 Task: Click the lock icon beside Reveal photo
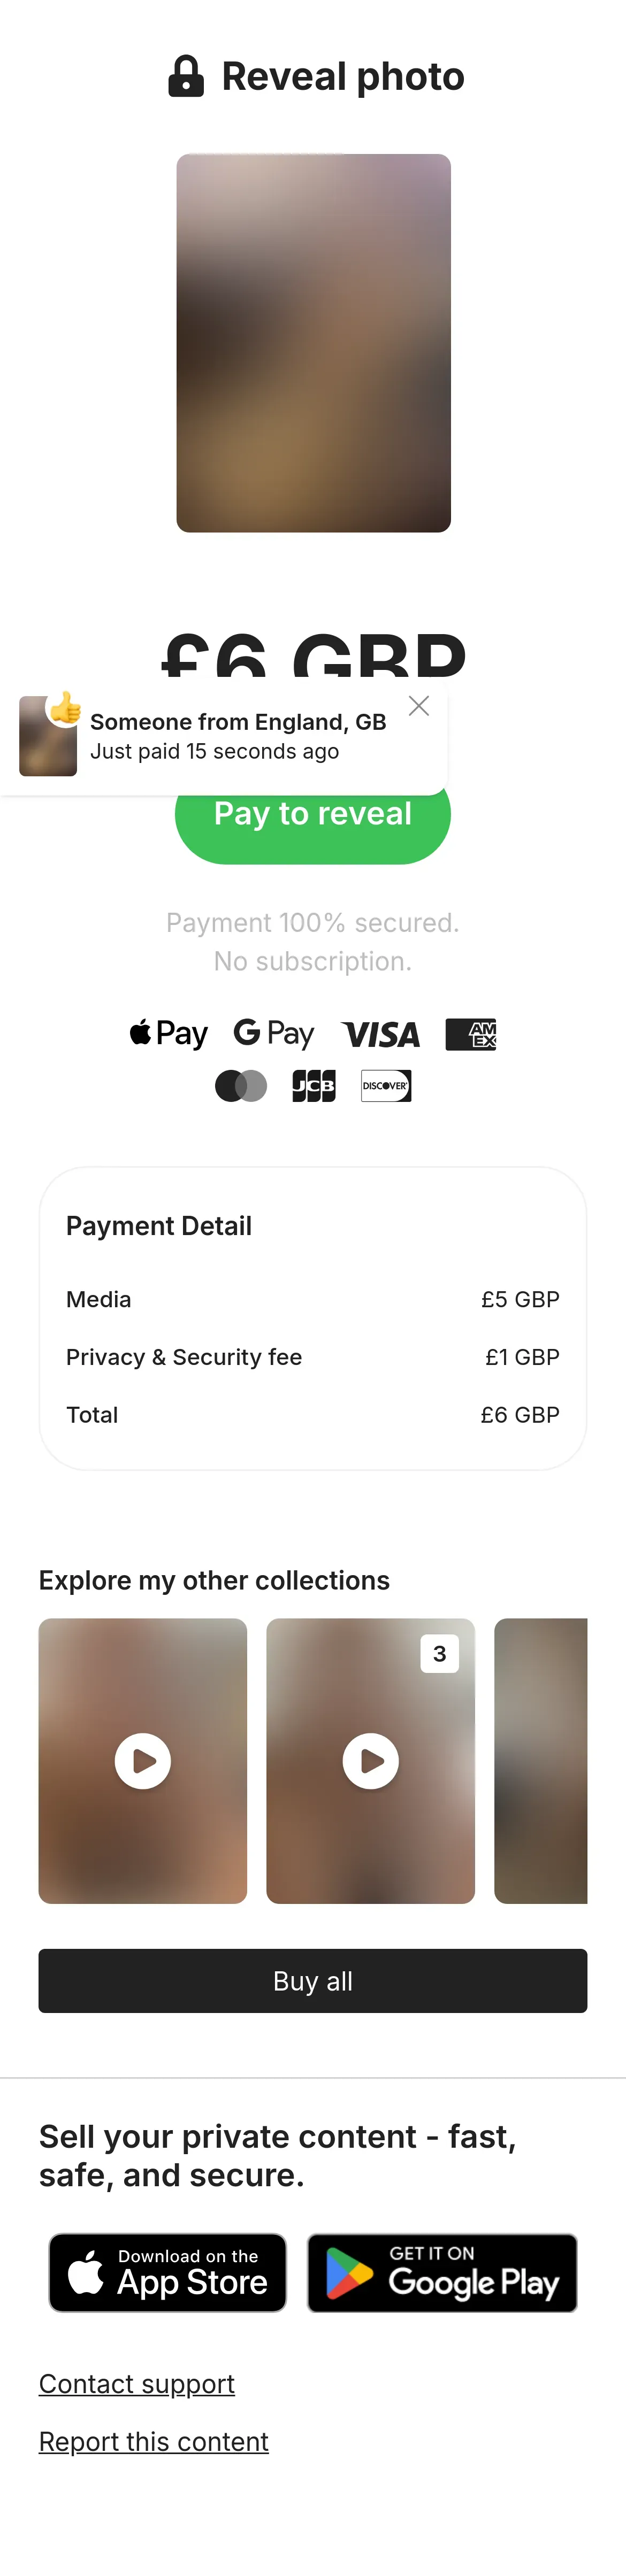186,76
